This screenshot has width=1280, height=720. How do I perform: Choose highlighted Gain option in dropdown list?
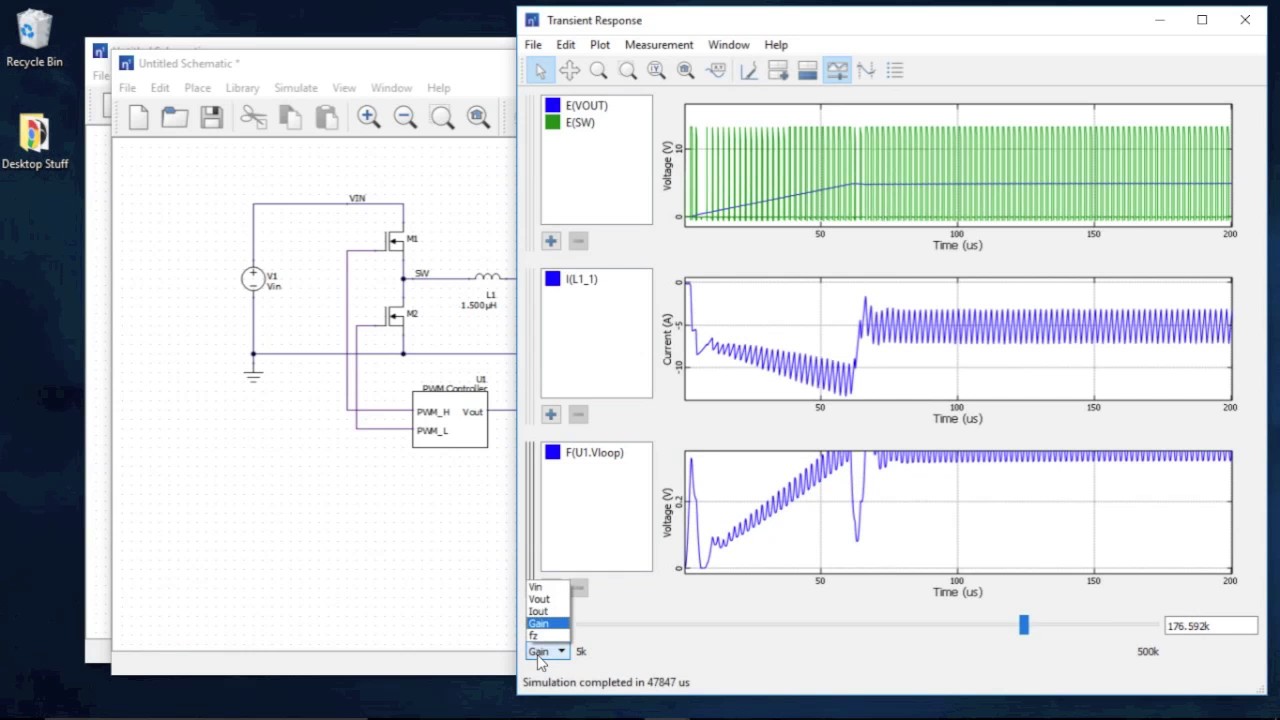[x=548, y=623]
